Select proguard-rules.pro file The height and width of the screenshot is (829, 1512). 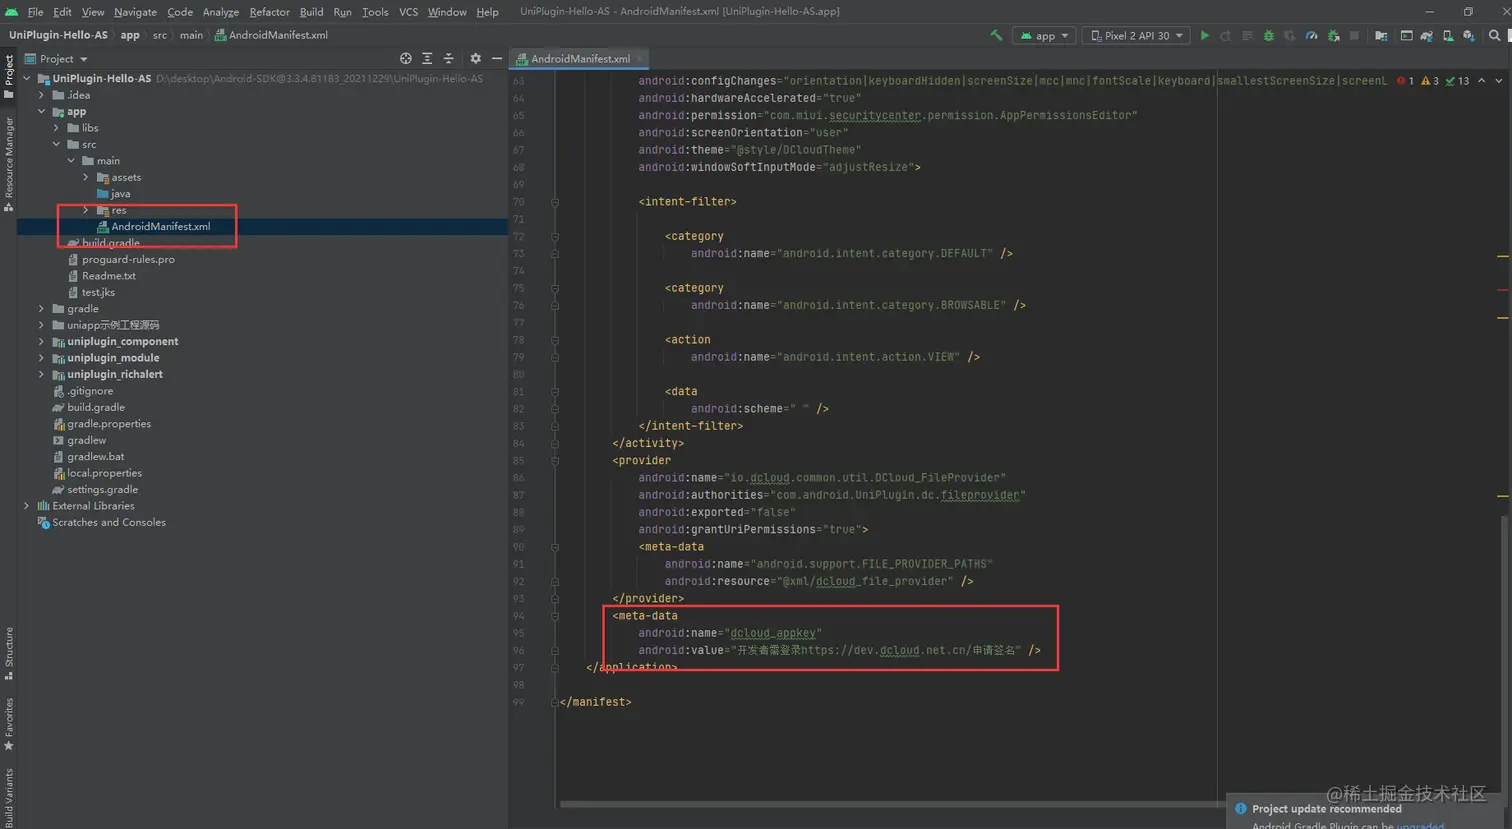click(x=128, y=259)
